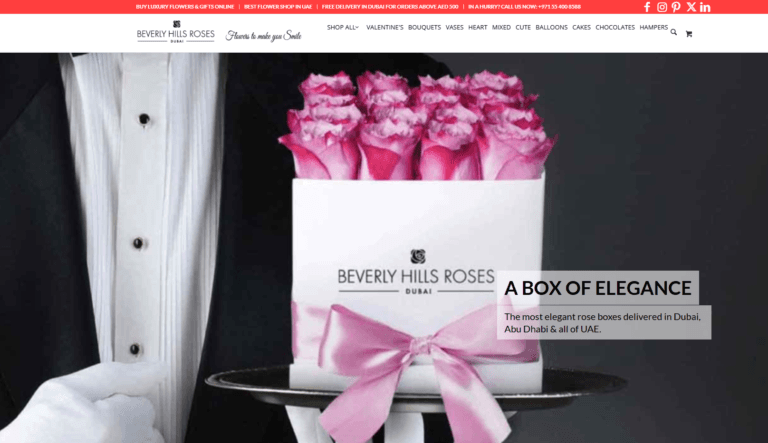The width and height of the screenshot is (768, 443).
Task: Open the LinkedIn social icon
Action: pos(705,7)
